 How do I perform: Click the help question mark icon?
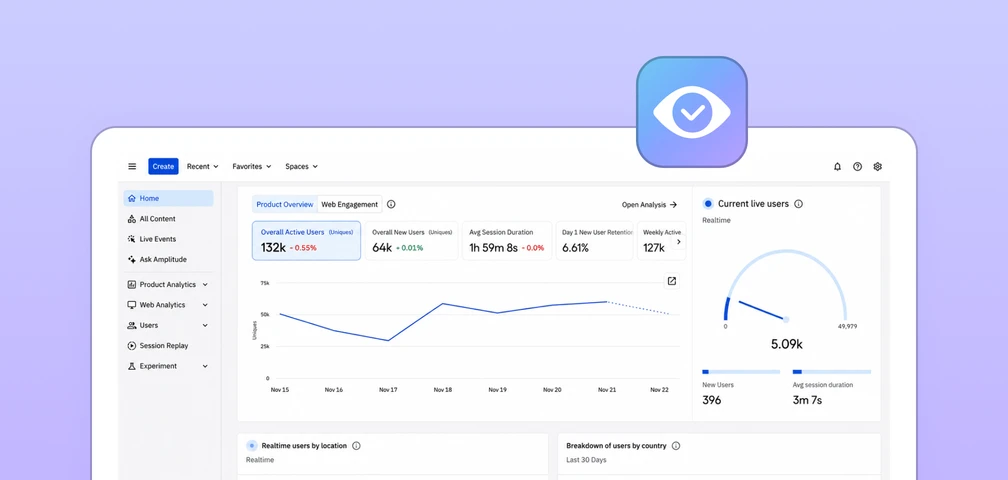click(857, 166)
